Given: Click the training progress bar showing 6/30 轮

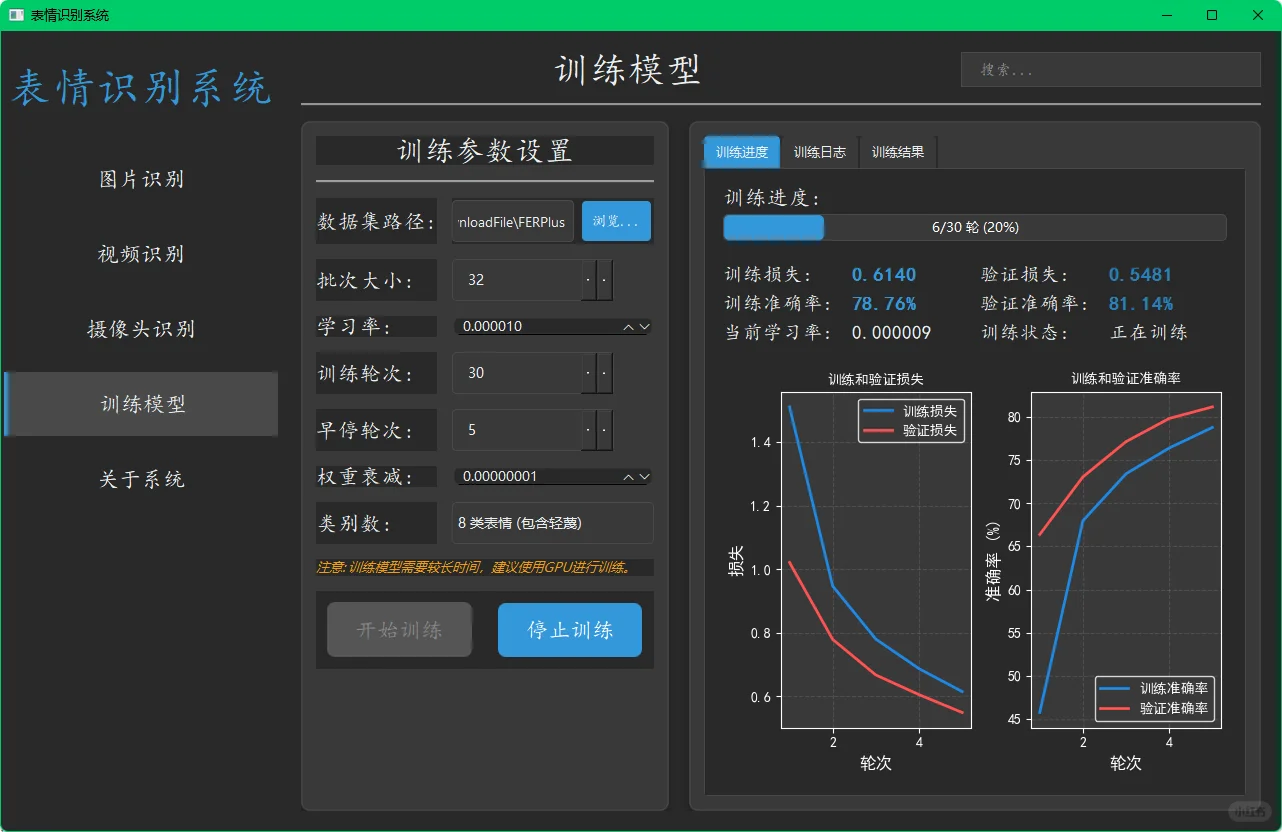Looking at the screenshot, I should tap(974, 227).
